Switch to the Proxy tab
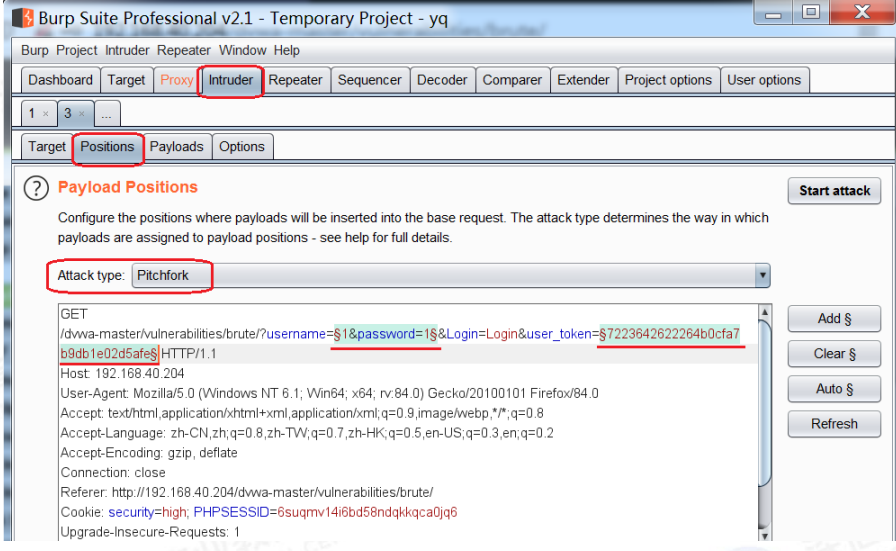This screenshot has height=551, width=896. [x=177, y=80]
